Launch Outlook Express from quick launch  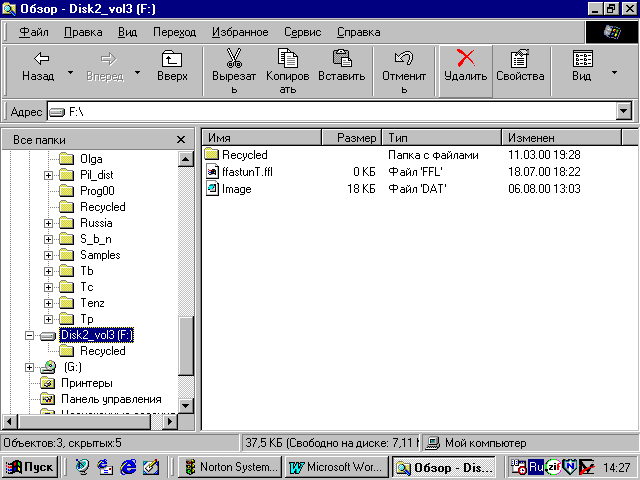point(105,467)
